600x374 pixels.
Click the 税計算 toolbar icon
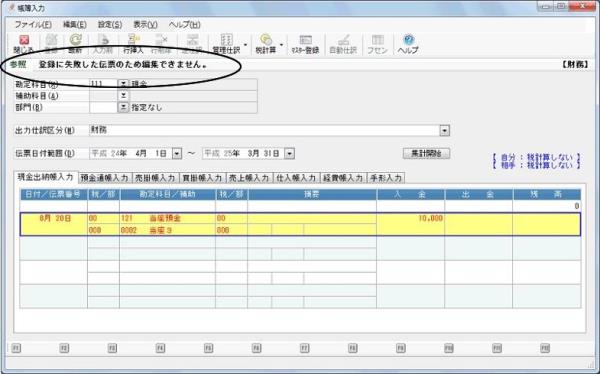click(266, 44)
